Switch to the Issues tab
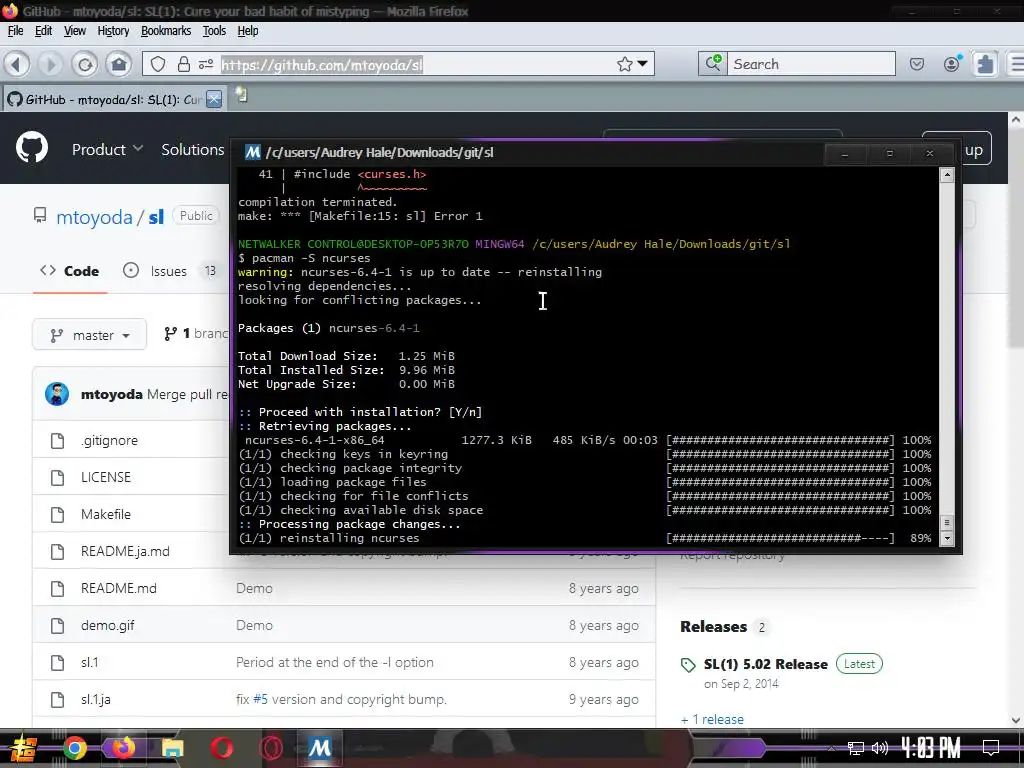Screen dimensions: 1024x768 point(170,271)
